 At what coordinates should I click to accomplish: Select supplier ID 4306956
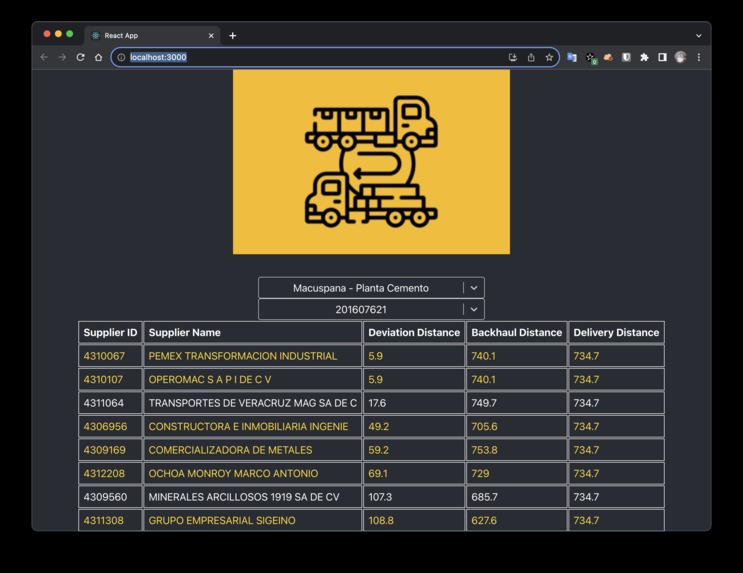point(105,427)
